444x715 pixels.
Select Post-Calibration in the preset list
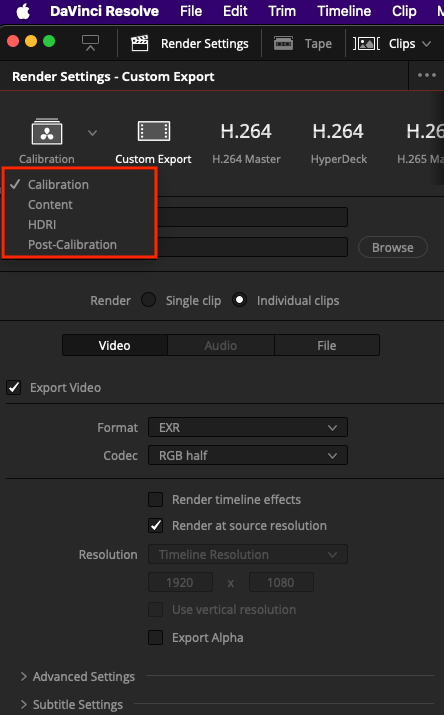(x=72, y=245)
